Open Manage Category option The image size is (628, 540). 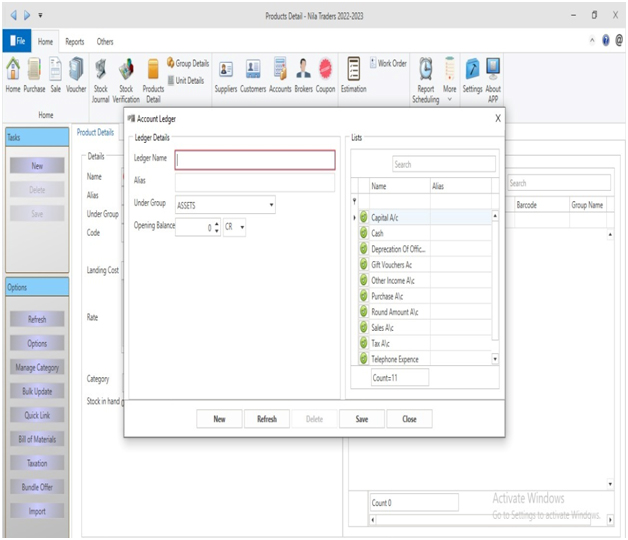(x=37, y=367)
